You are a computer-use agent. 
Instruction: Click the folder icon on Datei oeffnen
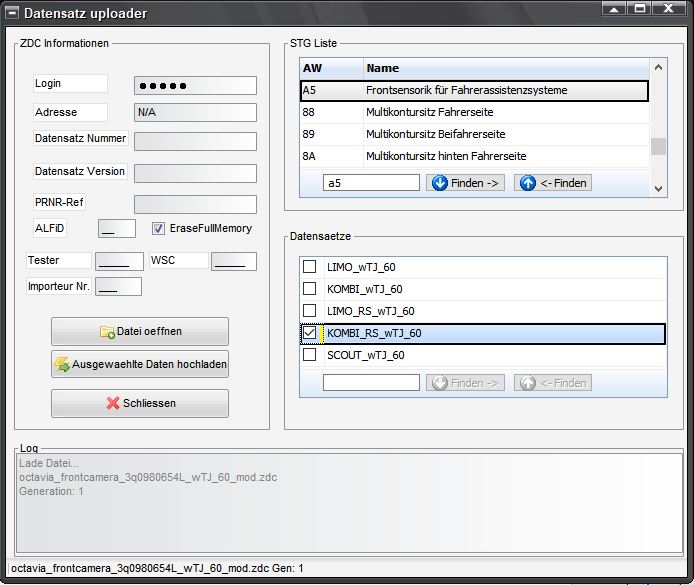click(x=107, y=332)
